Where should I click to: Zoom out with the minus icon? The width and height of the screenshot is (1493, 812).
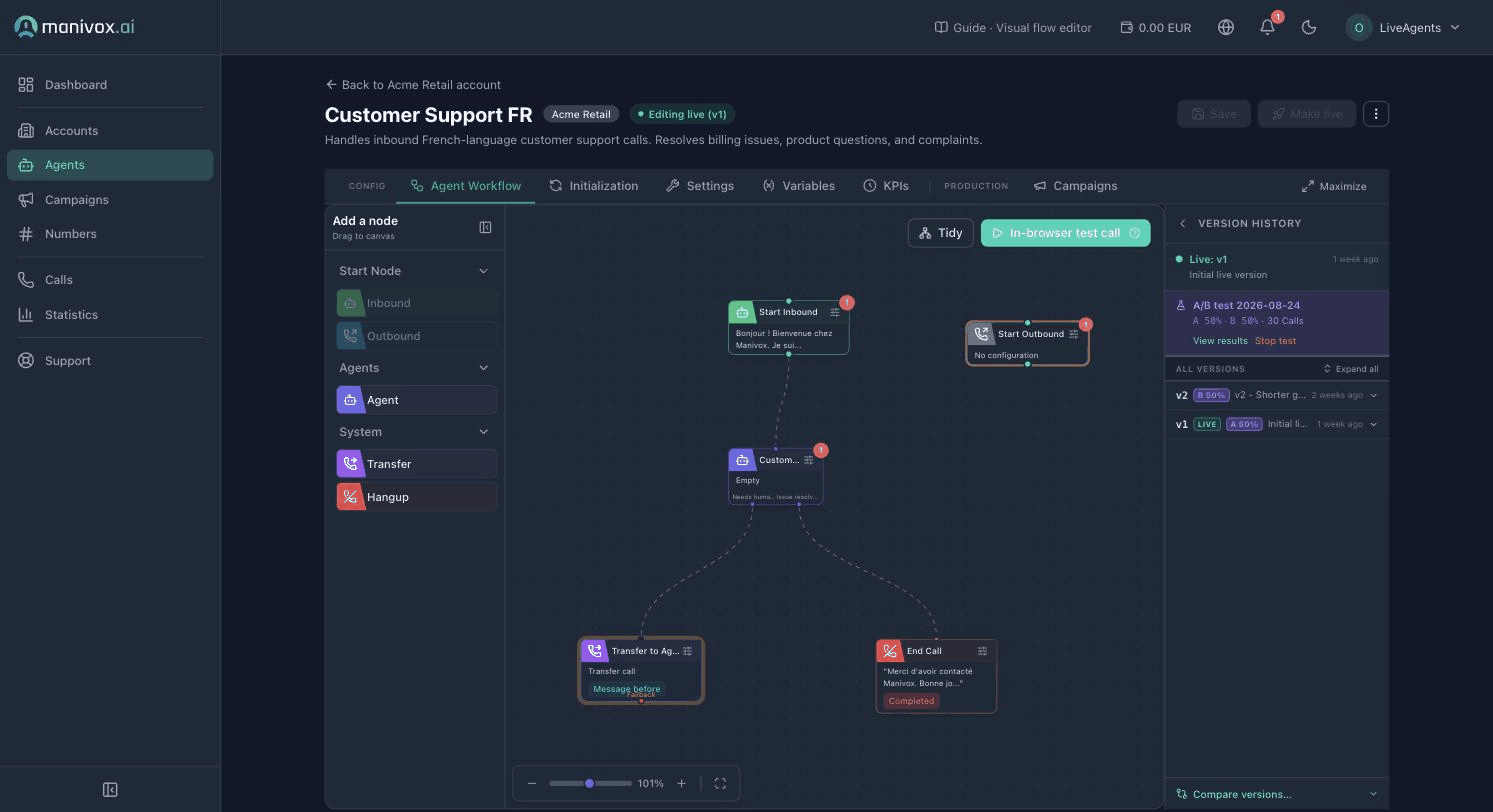532,783
